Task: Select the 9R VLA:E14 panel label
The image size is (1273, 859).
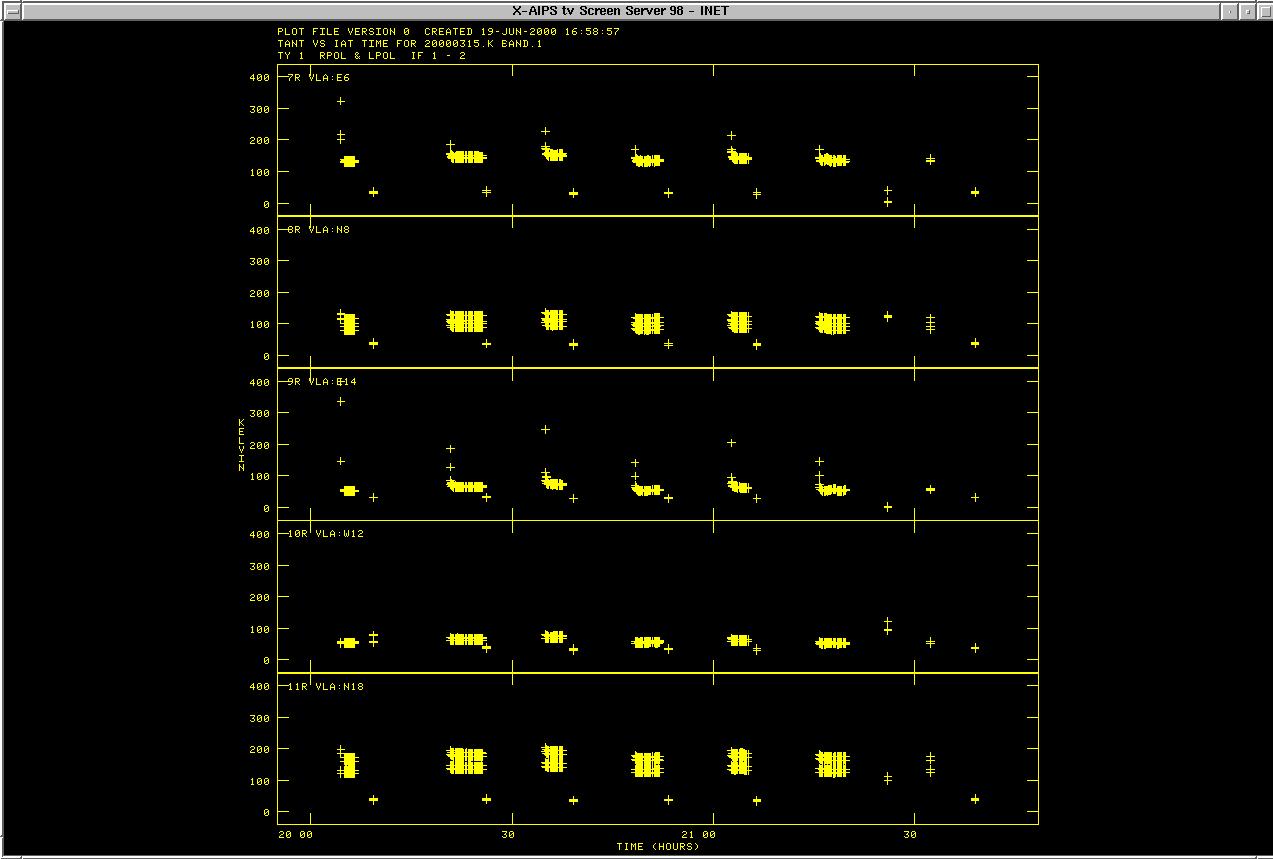Action: point(321,382)
